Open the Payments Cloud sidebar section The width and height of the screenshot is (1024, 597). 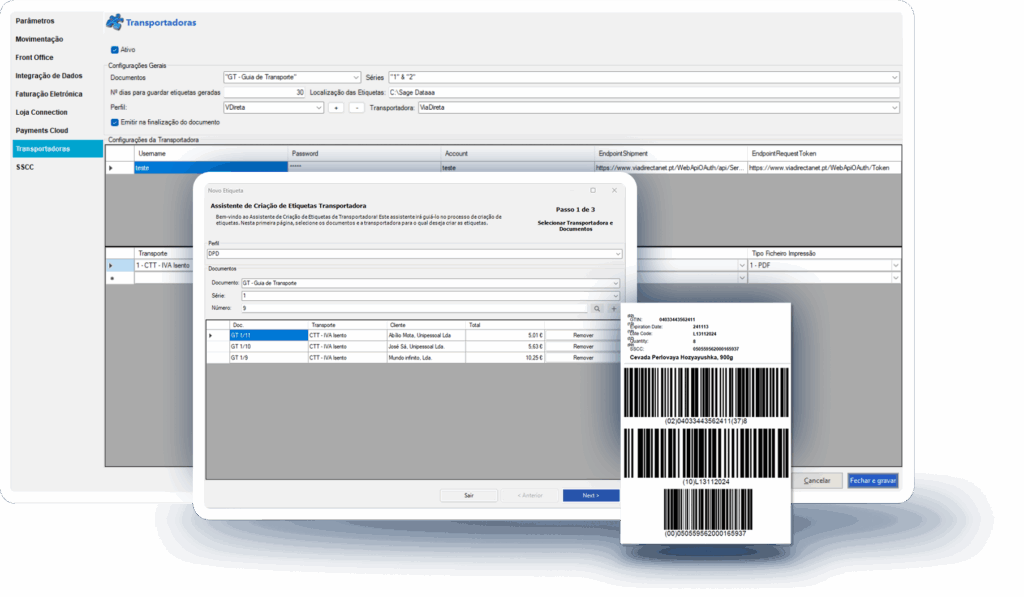tap(42, 131)
